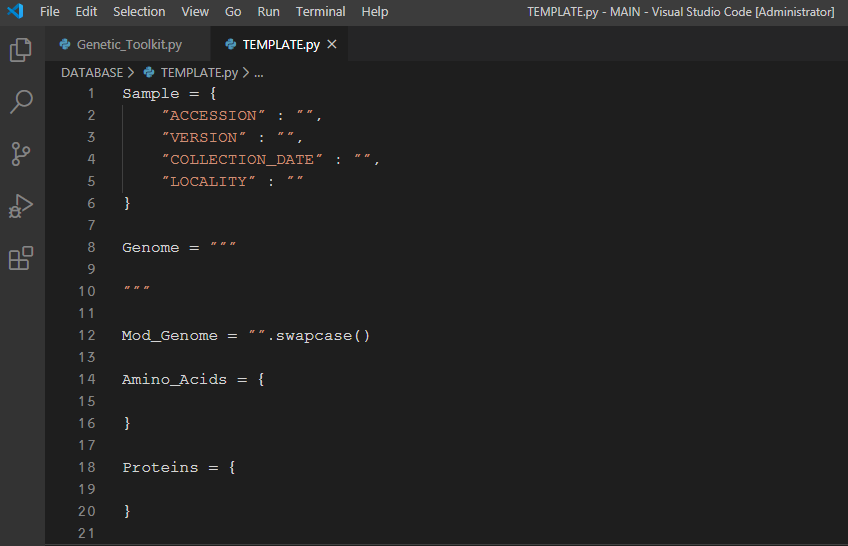Click the Mod_Genome variable name

tap(170, 336)
